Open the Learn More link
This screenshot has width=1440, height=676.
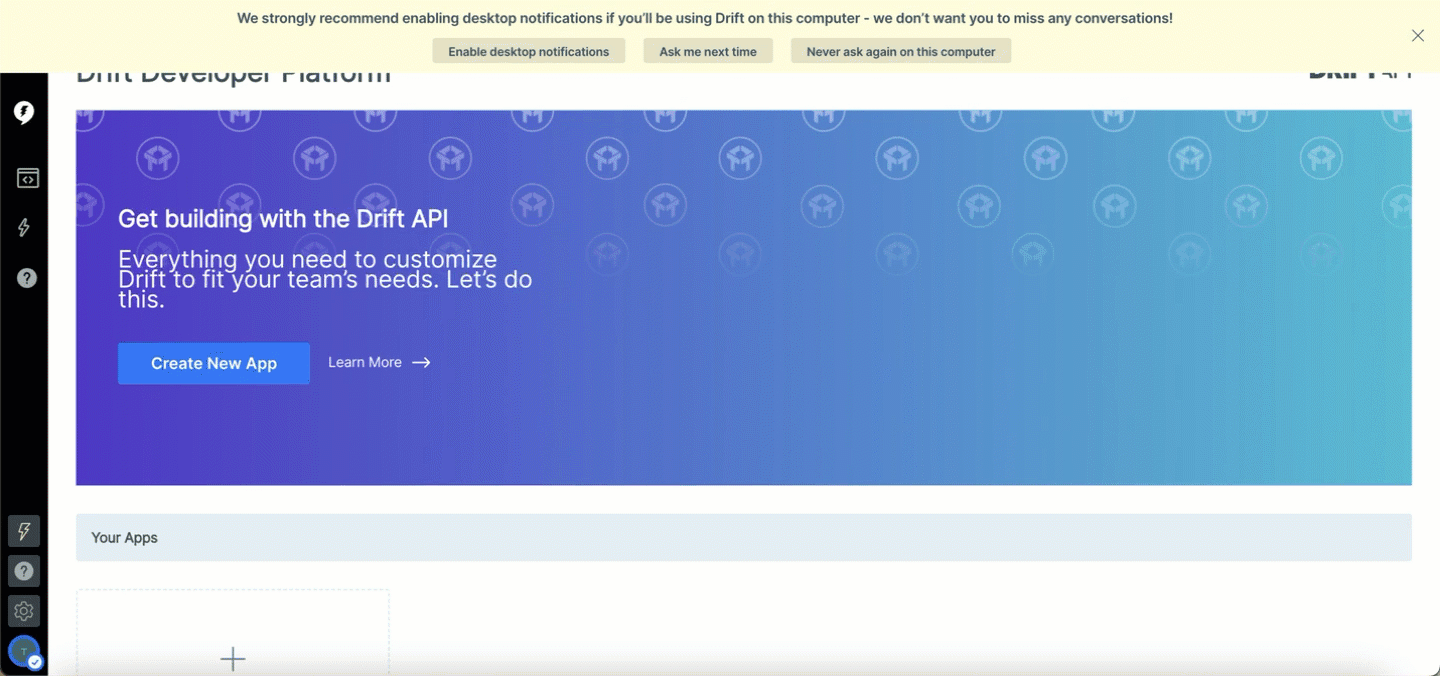click(365, 362)
